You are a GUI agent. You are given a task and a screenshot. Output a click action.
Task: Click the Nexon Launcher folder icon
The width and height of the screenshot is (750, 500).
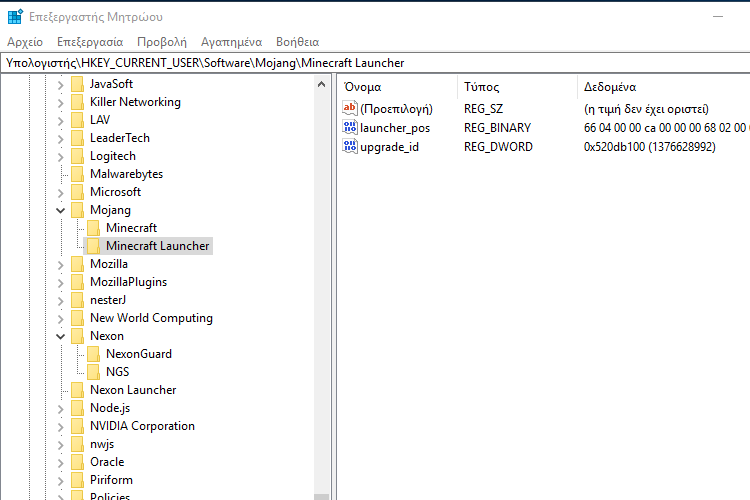pyautogui.click(x=77, y=390)
